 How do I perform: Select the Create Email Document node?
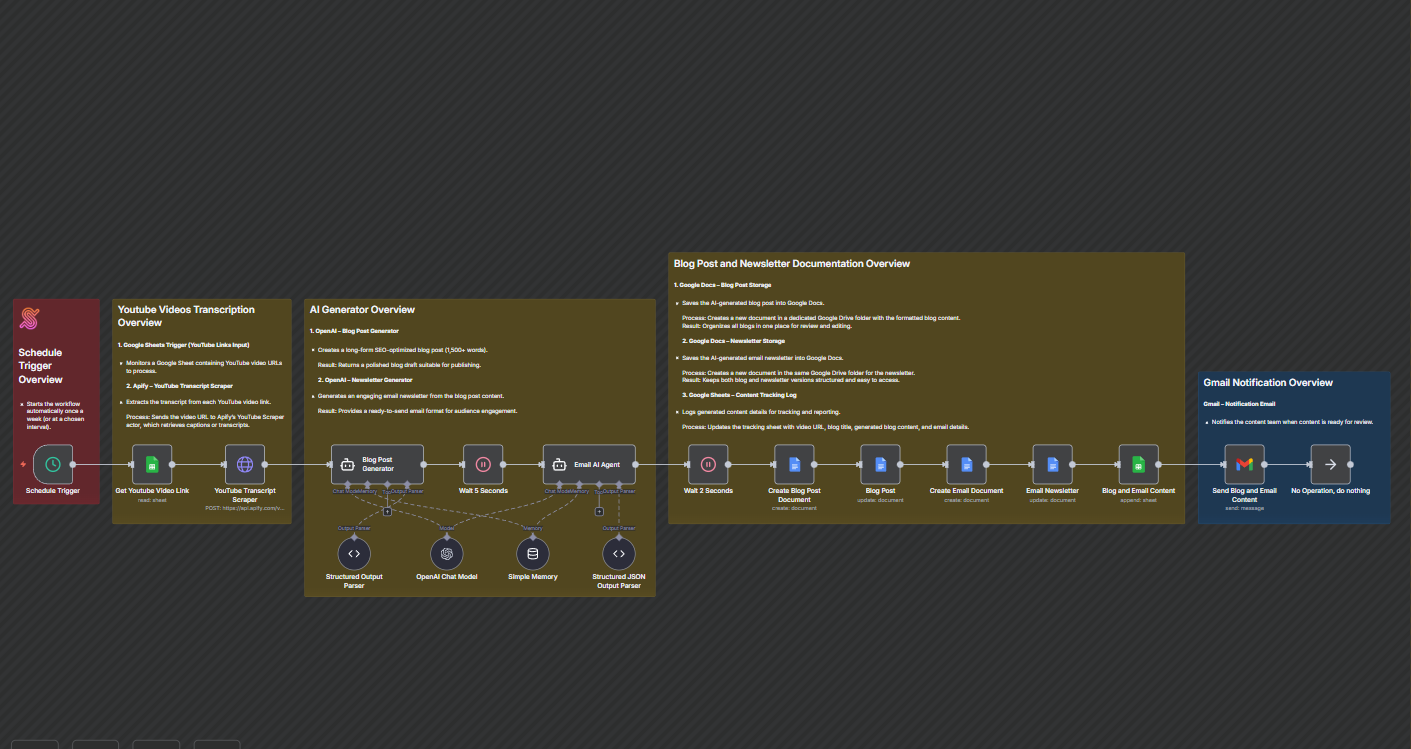967,464
